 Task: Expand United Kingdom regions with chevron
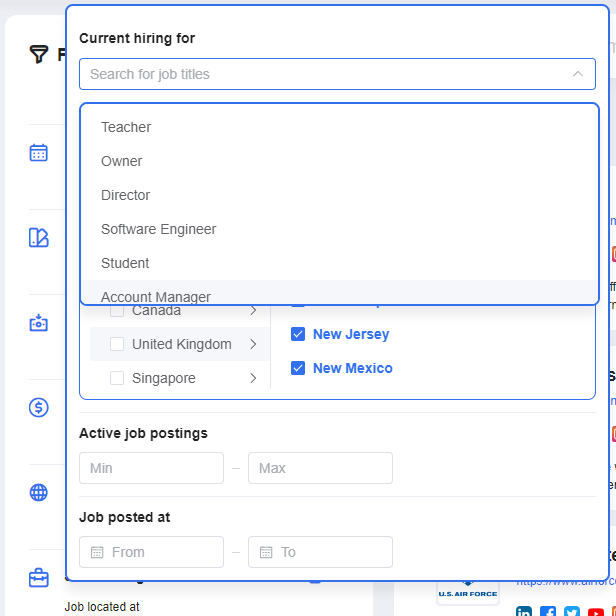[253, 344]
